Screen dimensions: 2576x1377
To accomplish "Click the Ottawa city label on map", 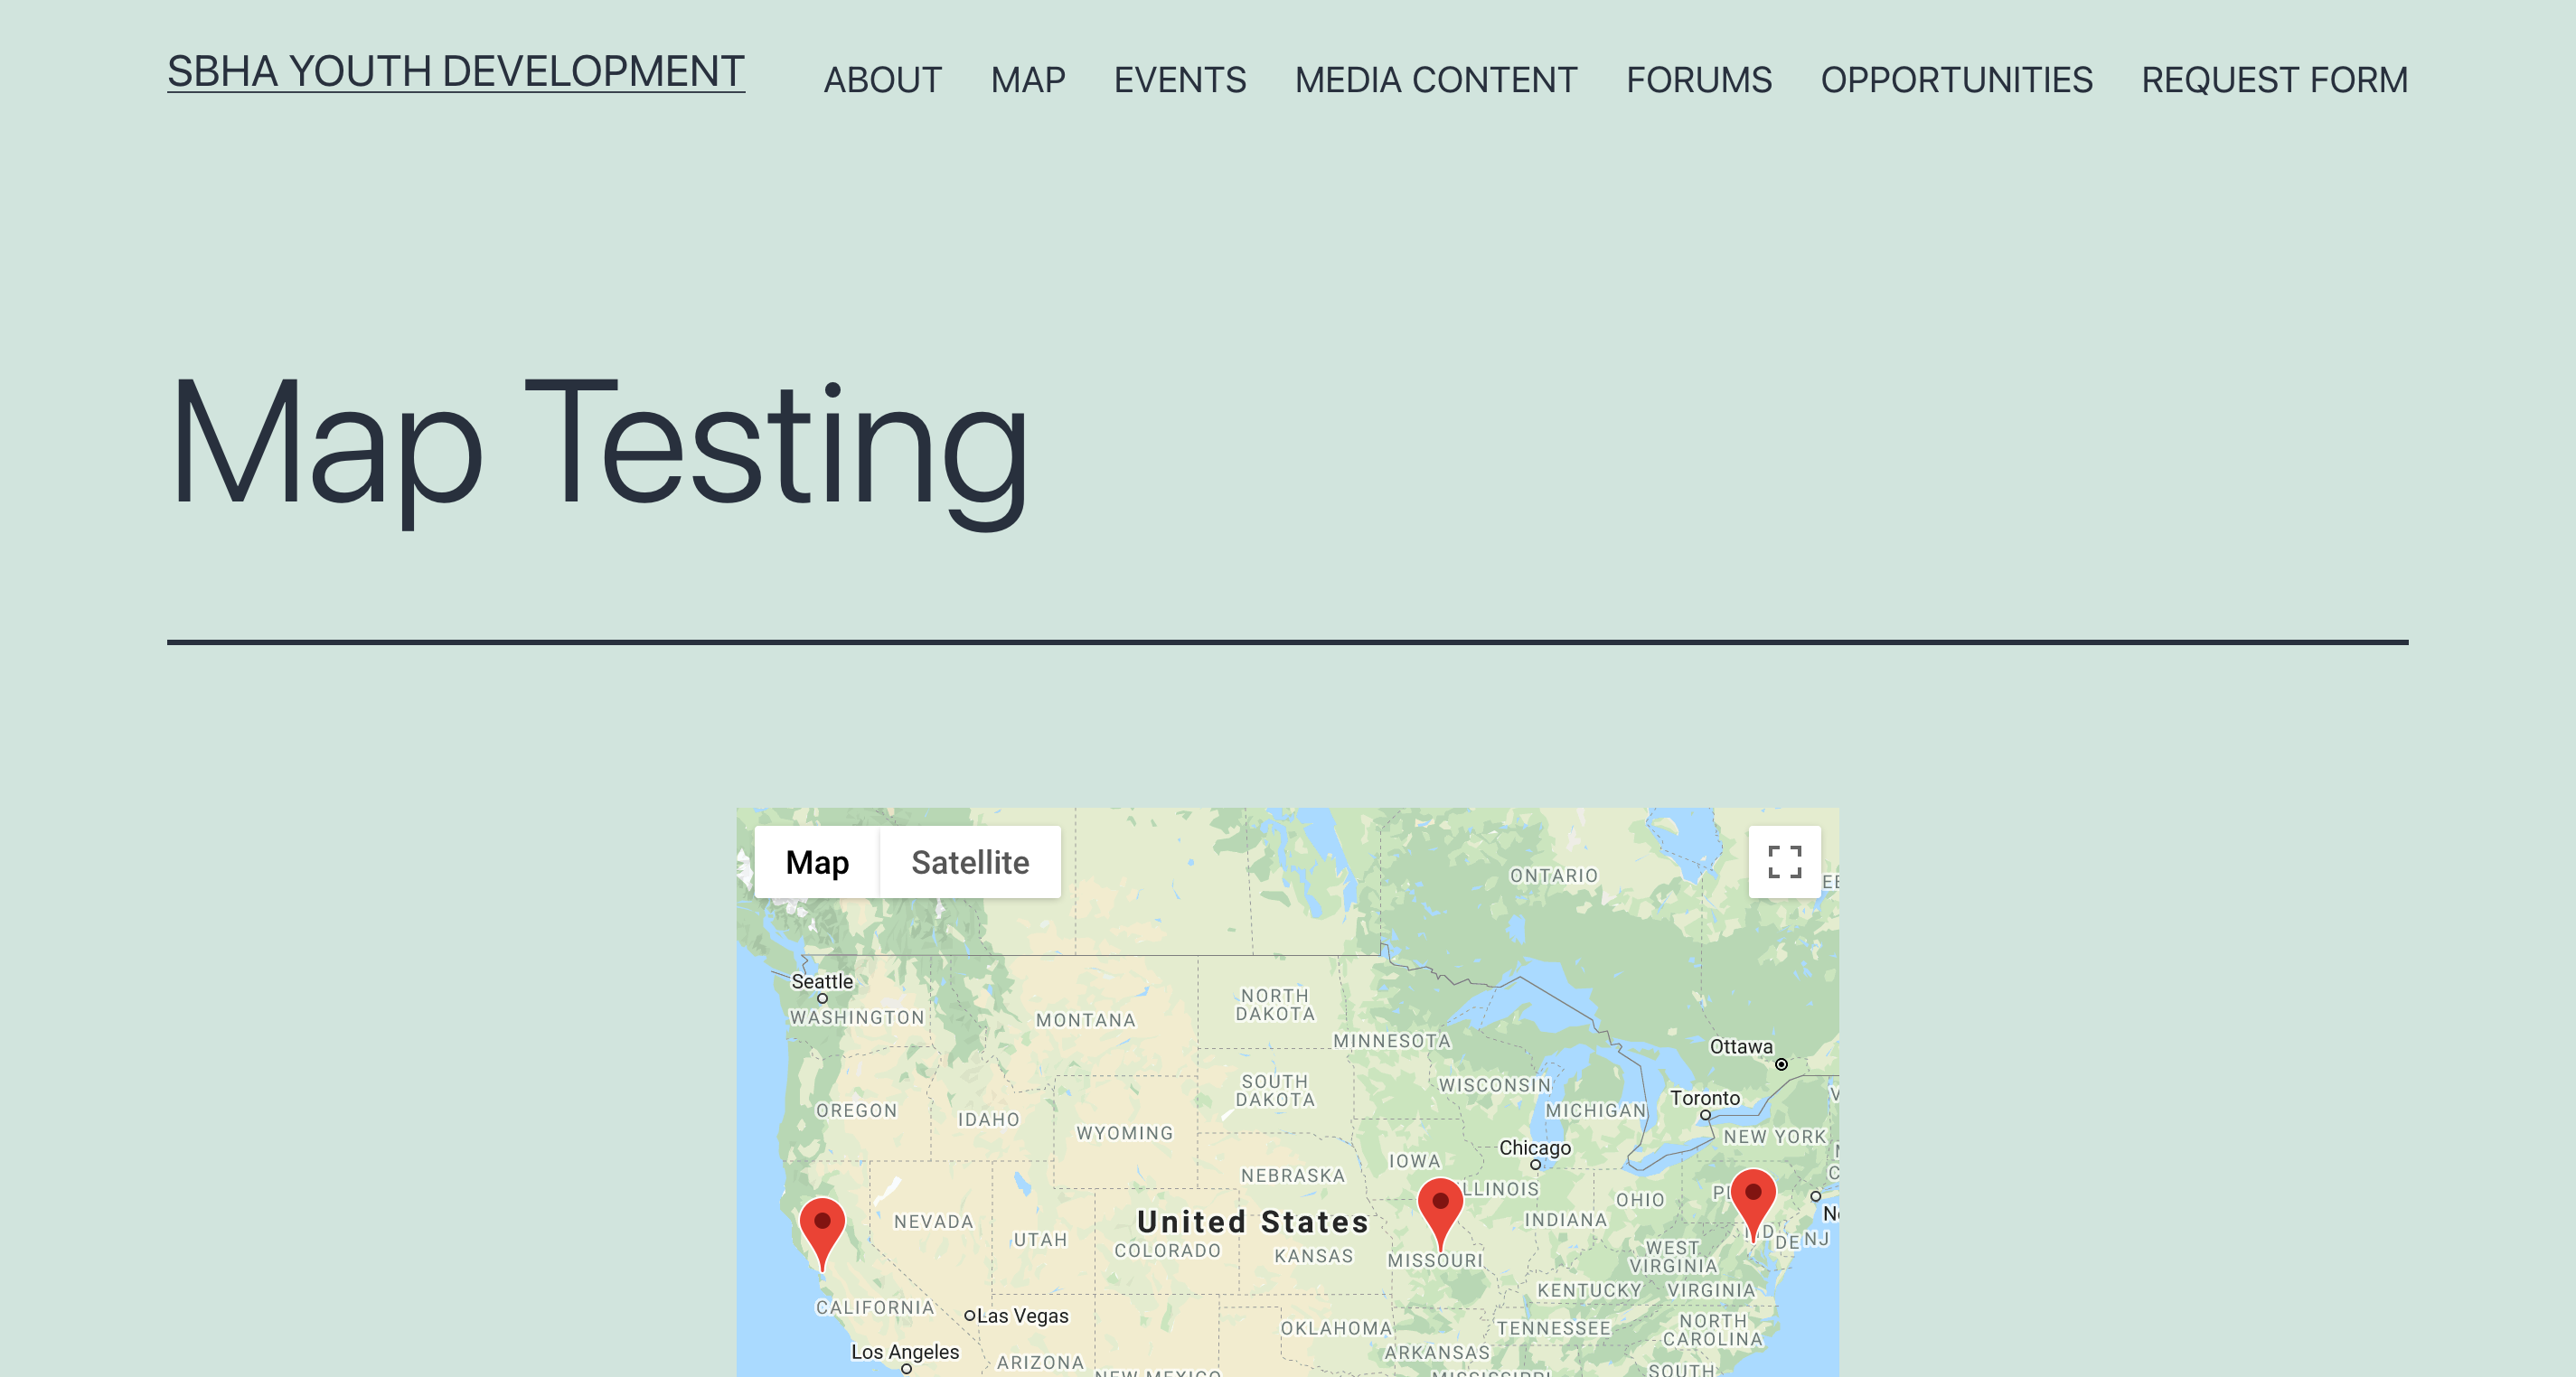I will [1741, 1047].
